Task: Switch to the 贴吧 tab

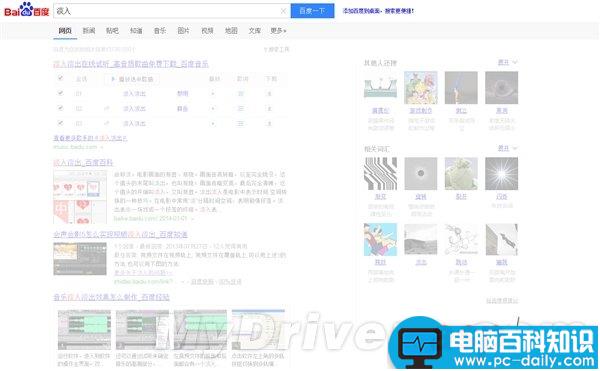Action: [x=112, y=31]
